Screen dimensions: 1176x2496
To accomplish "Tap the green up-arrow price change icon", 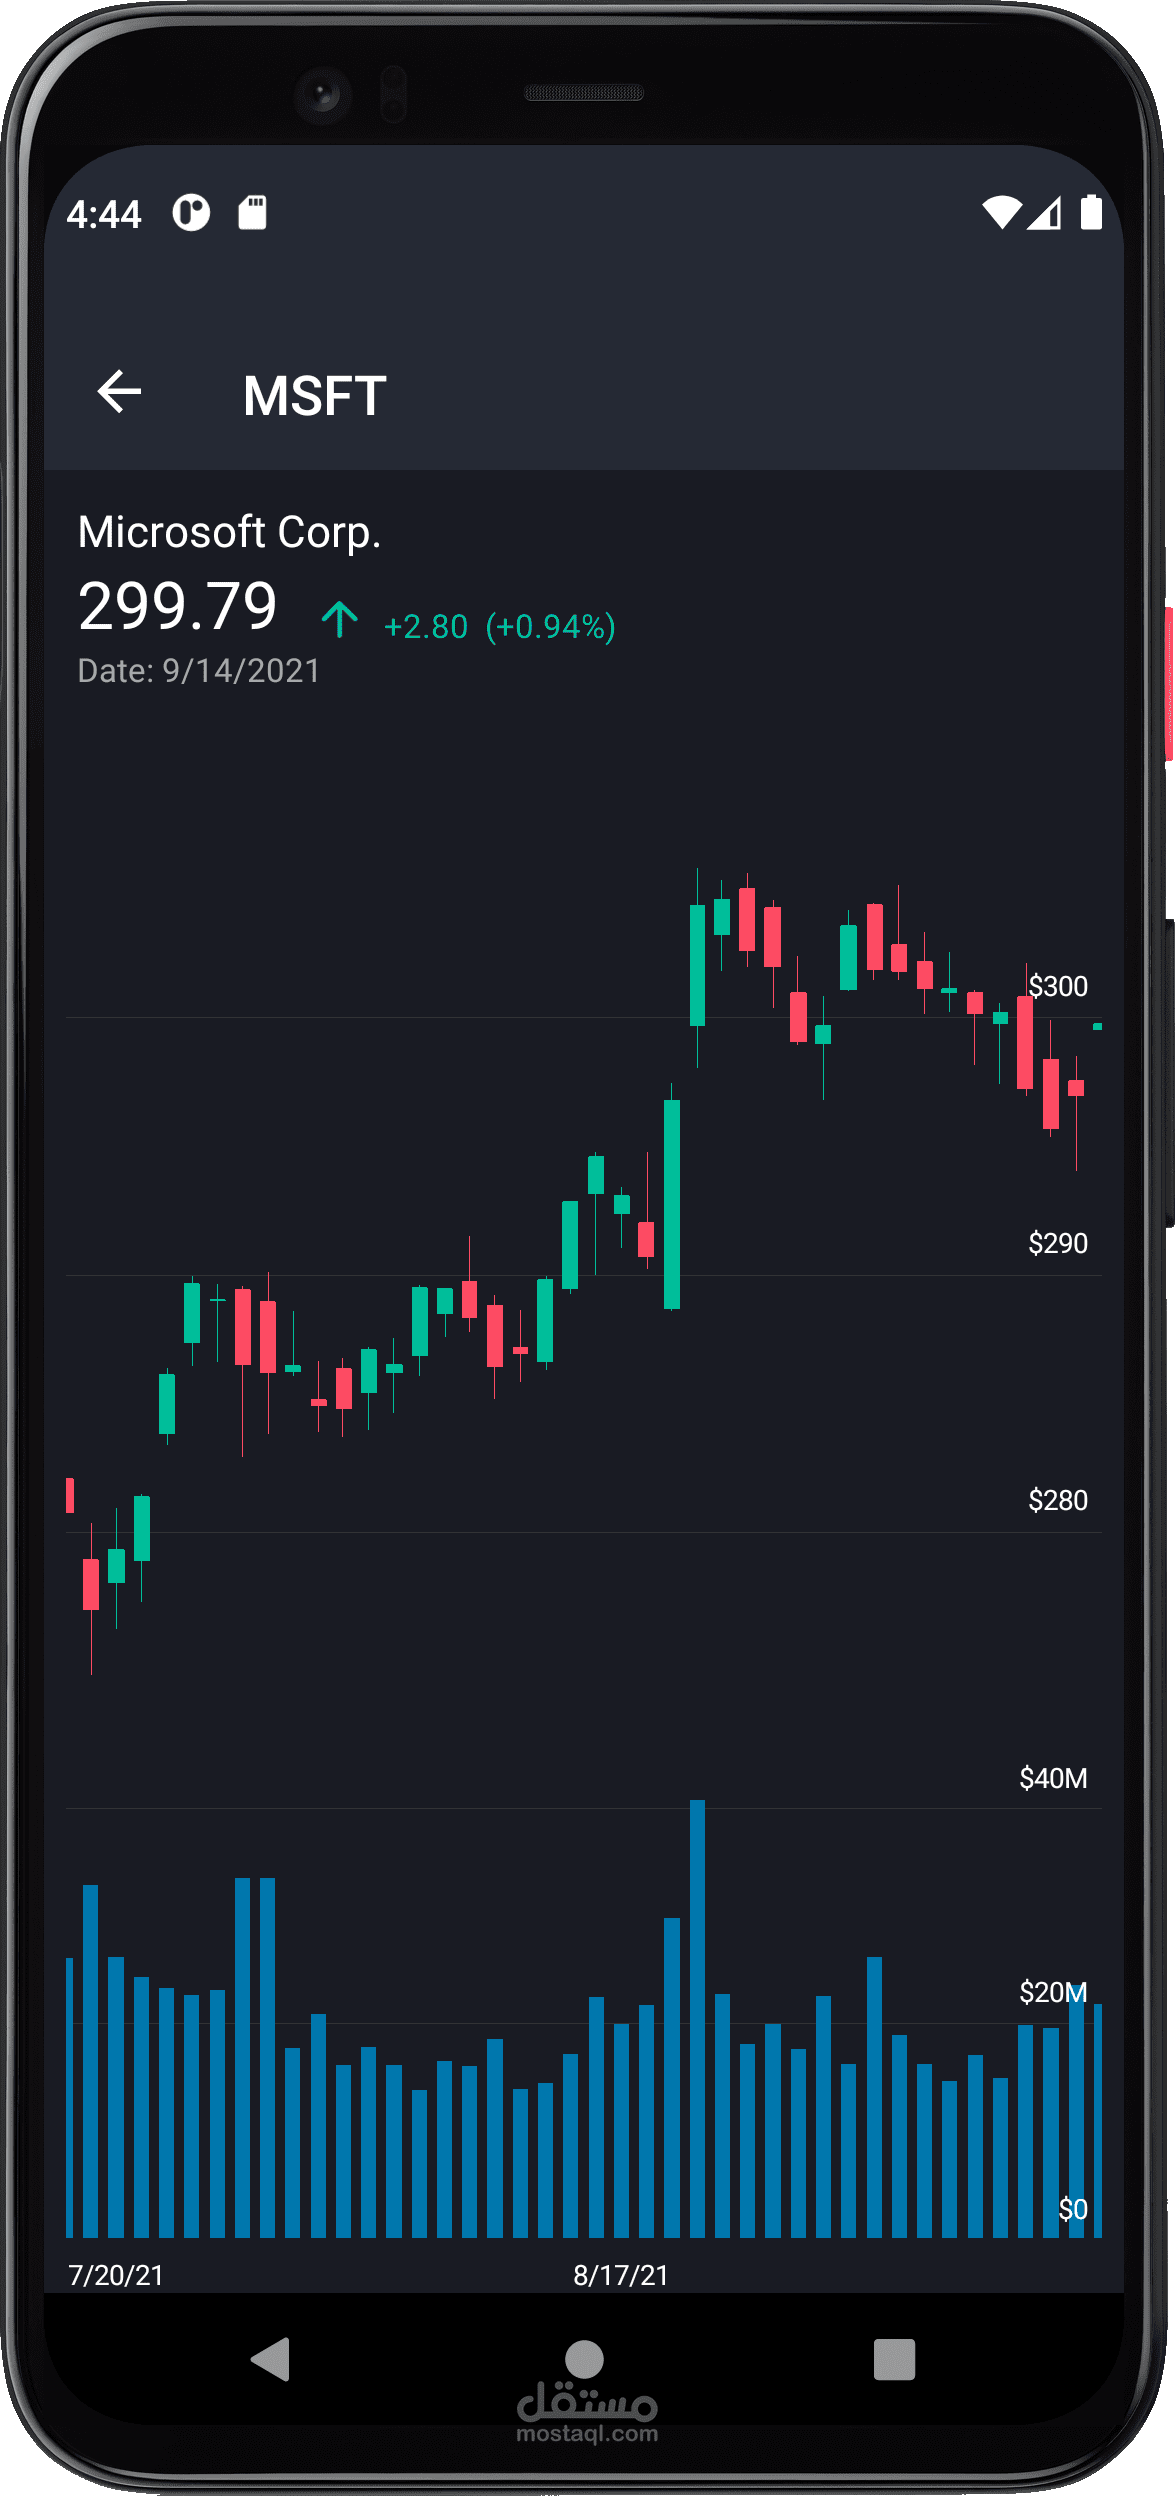I will pyautogui.click(x=340, y=619).
